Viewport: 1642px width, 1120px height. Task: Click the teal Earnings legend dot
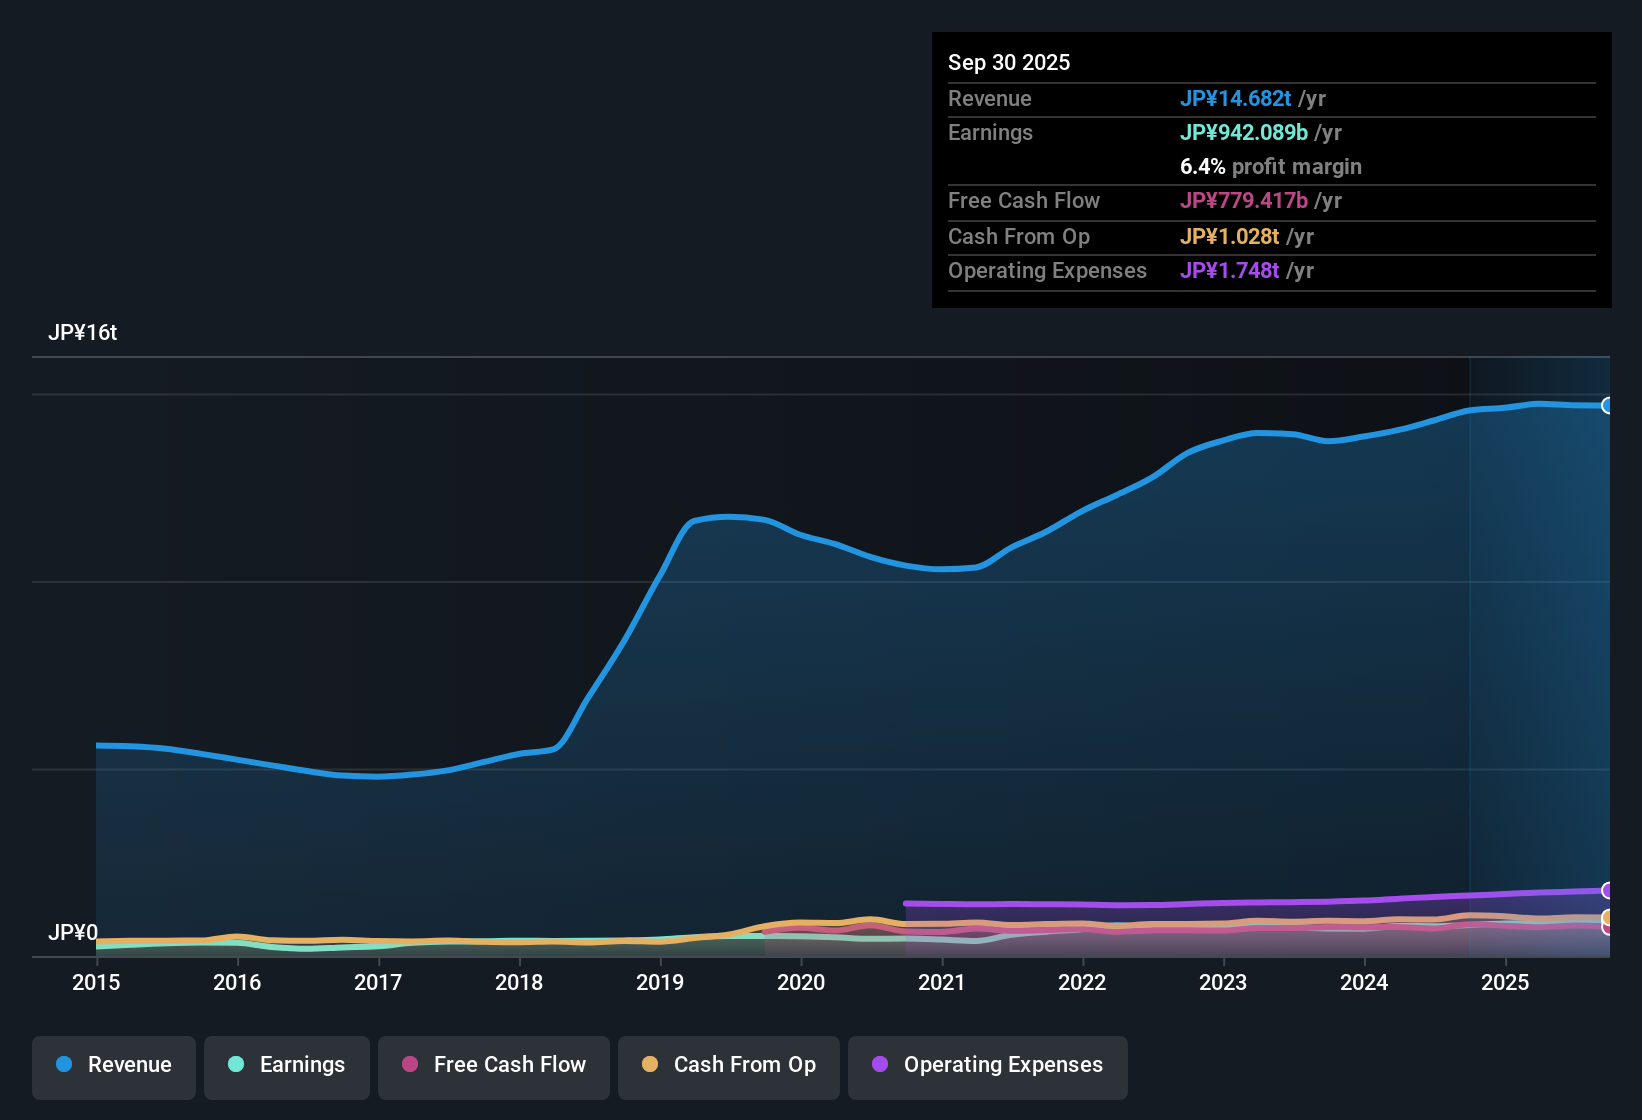tap(237, 1065)
